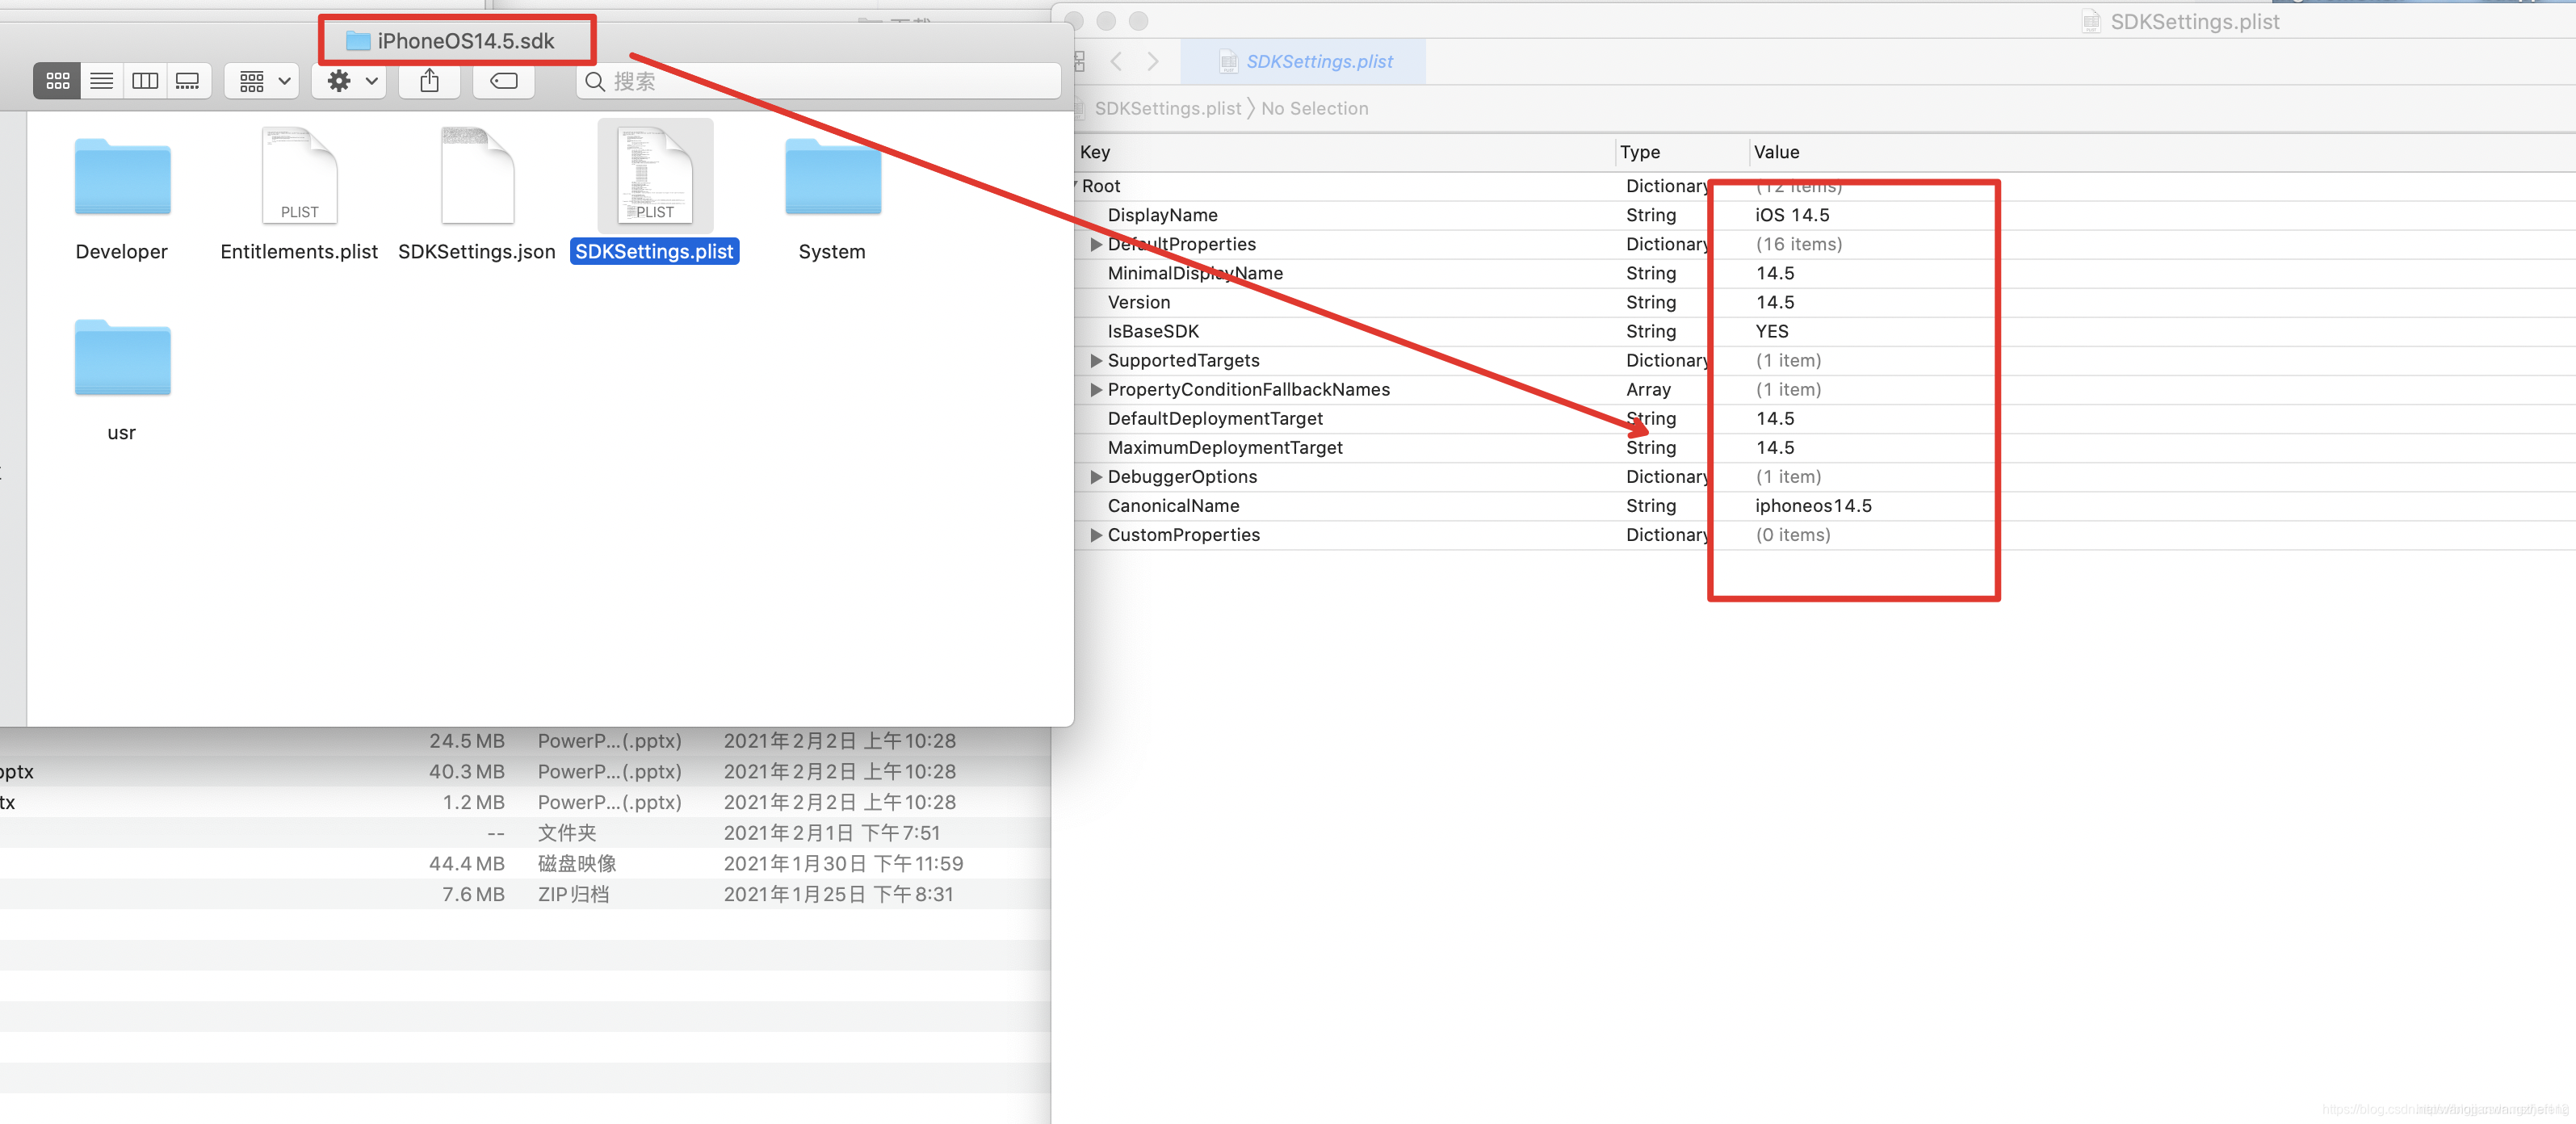2576x1124 pixels.
Task: Click the 文件夹 row dated 2021年2月1日
Action: pyautogui.click(x=525, y=832)
